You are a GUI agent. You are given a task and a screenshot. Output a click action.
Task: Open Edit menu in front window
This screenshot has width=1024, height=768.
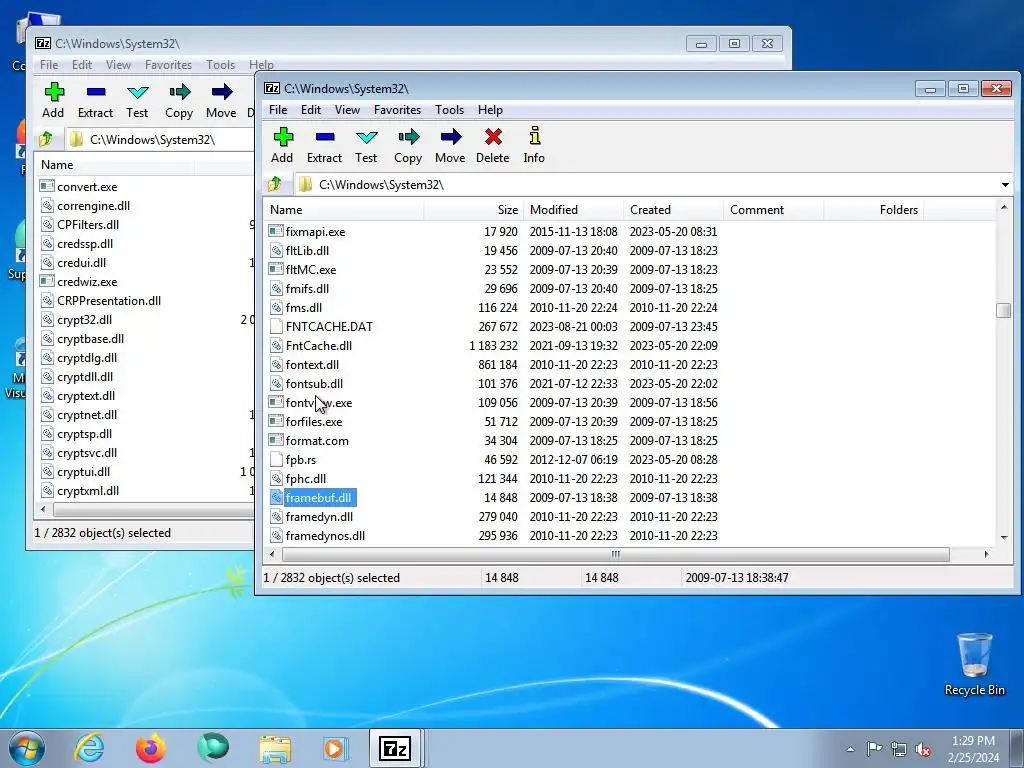pyautogui.click(x=311, y=110)
